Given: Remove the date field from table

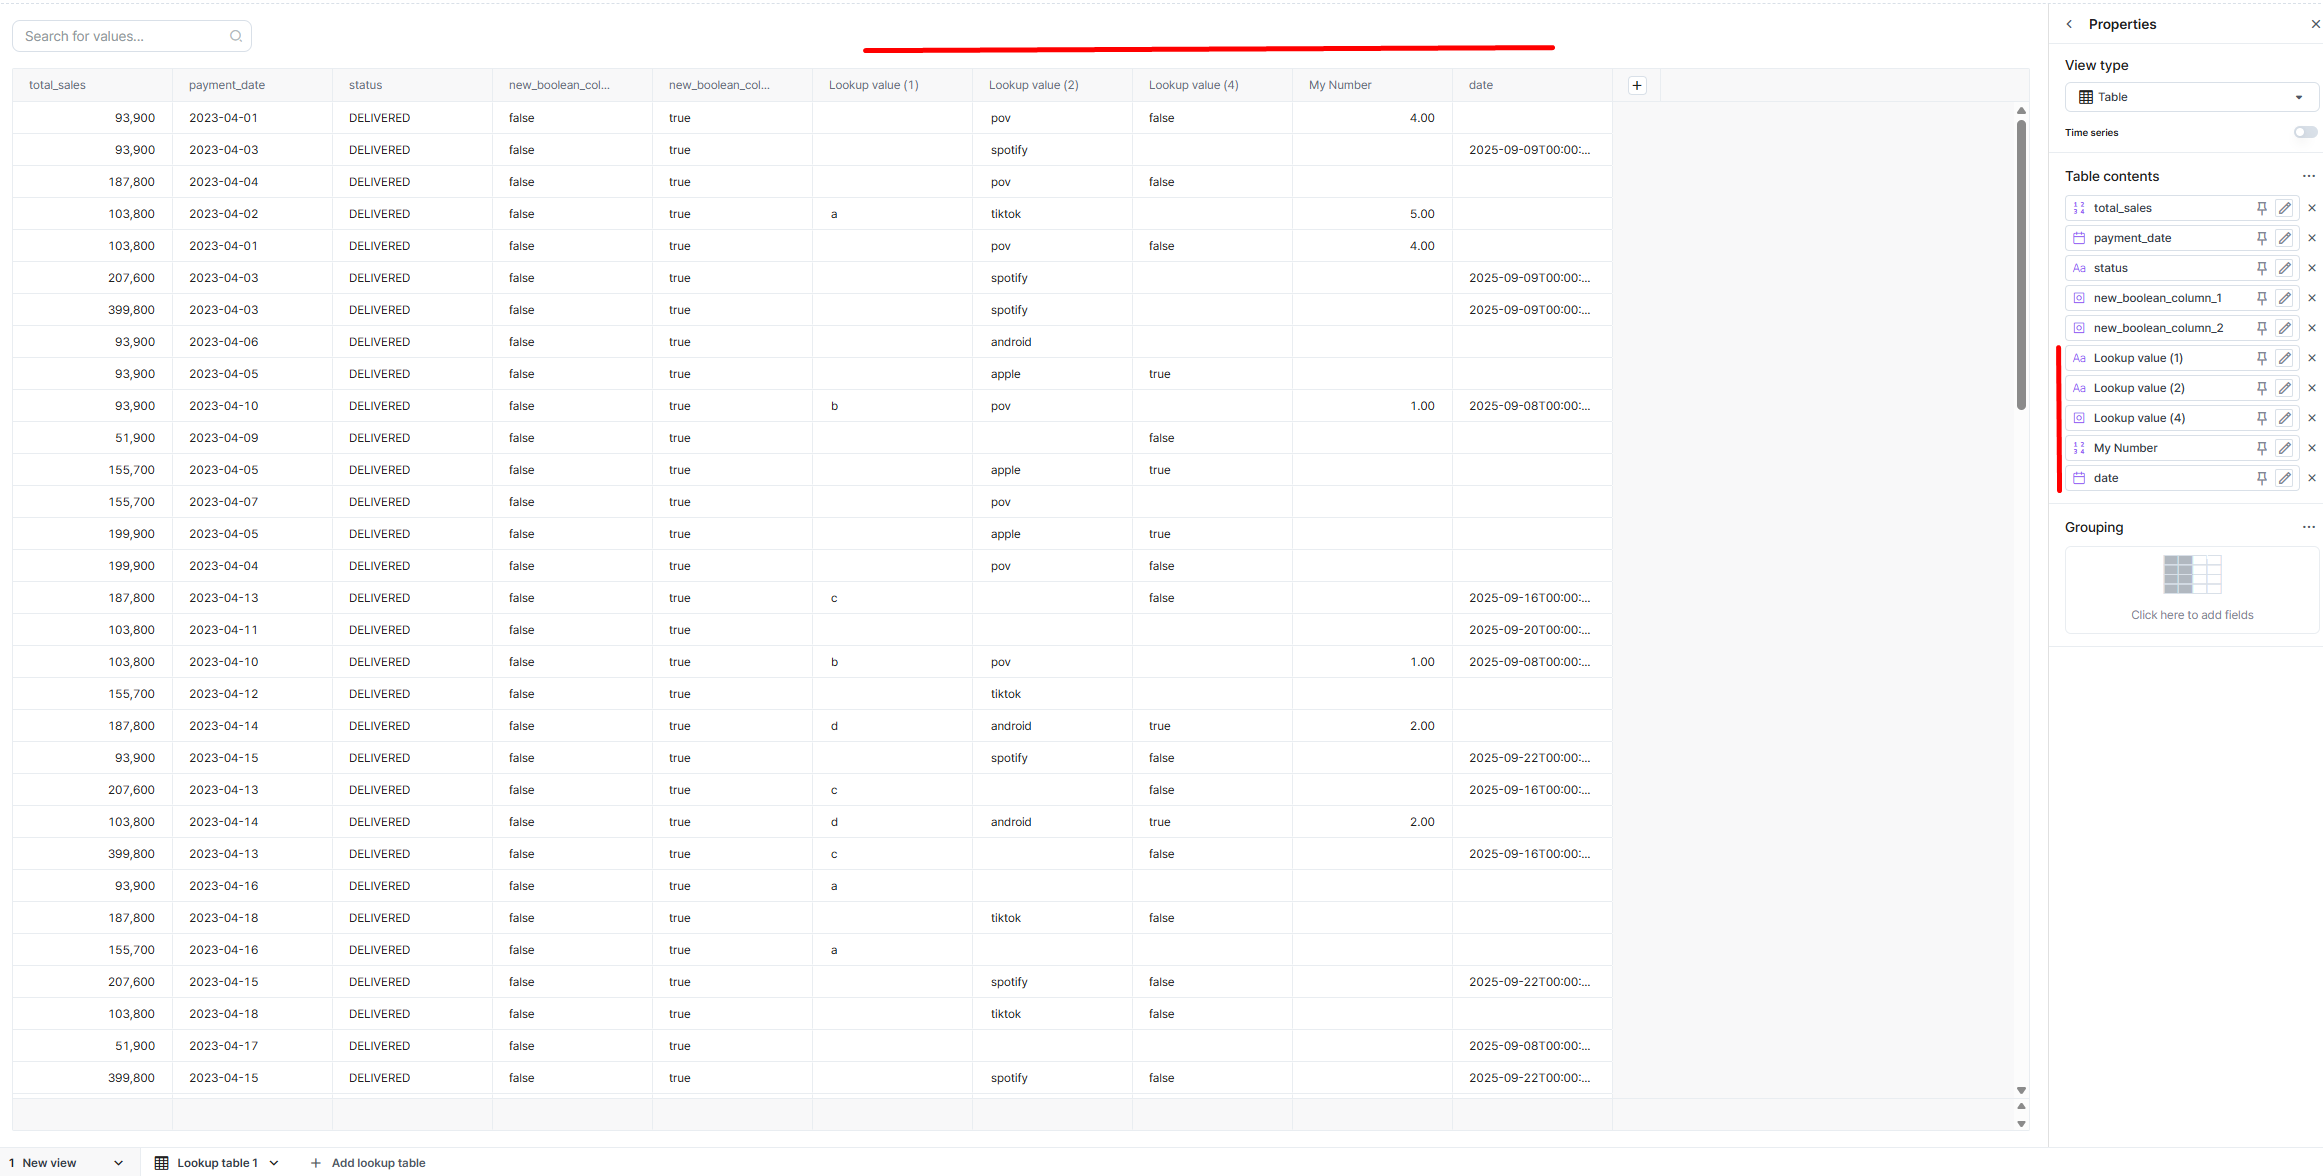Looking at the screenshot, I should pos(2312,478).
